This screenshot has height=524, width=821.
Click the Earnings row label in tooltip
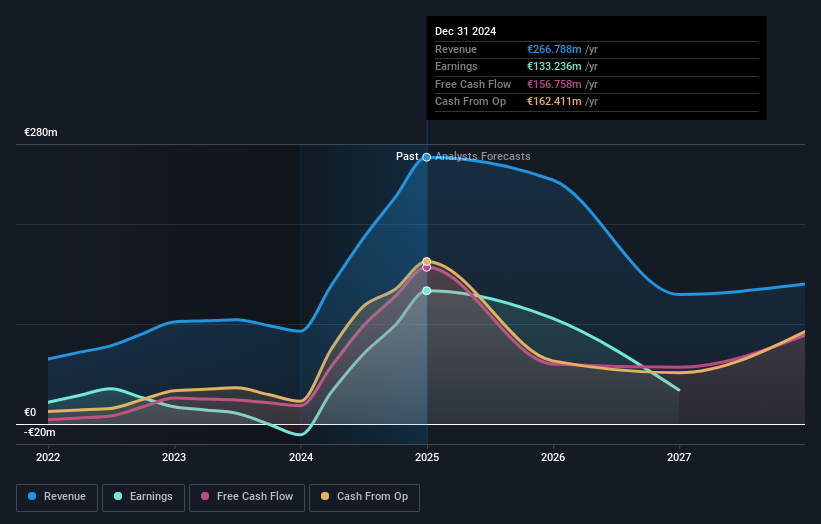click(457, 66)
